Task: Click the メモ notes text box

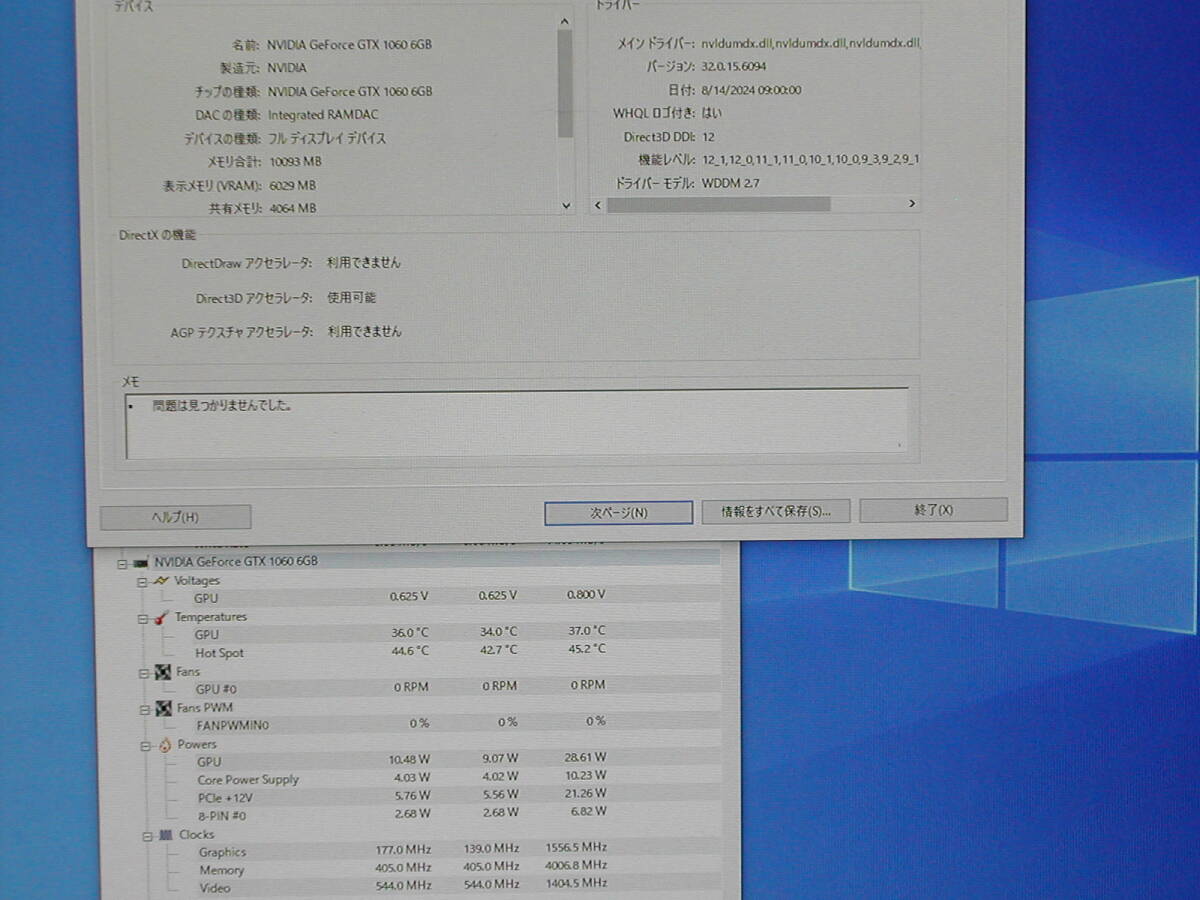Action: (x=516, y=423)
